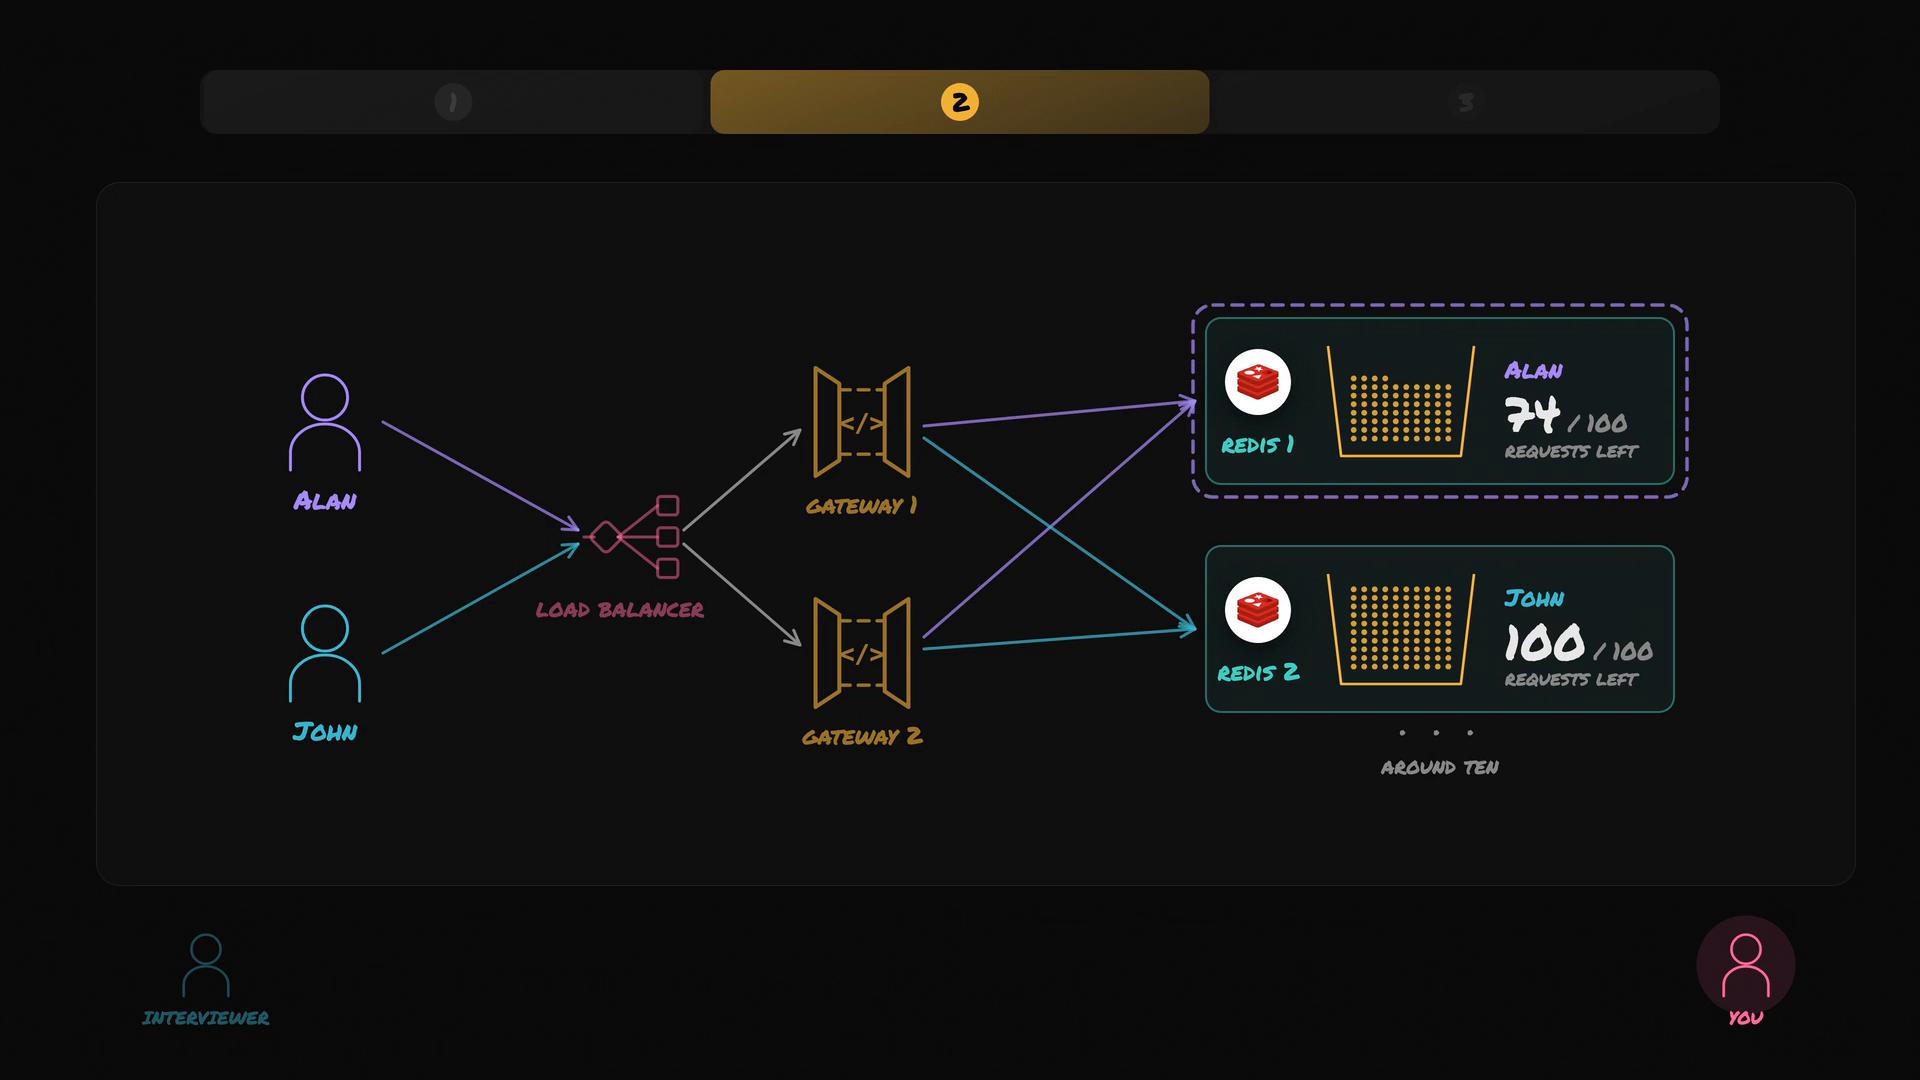Click the "Gateway 1" label

(x=862, y=506)
